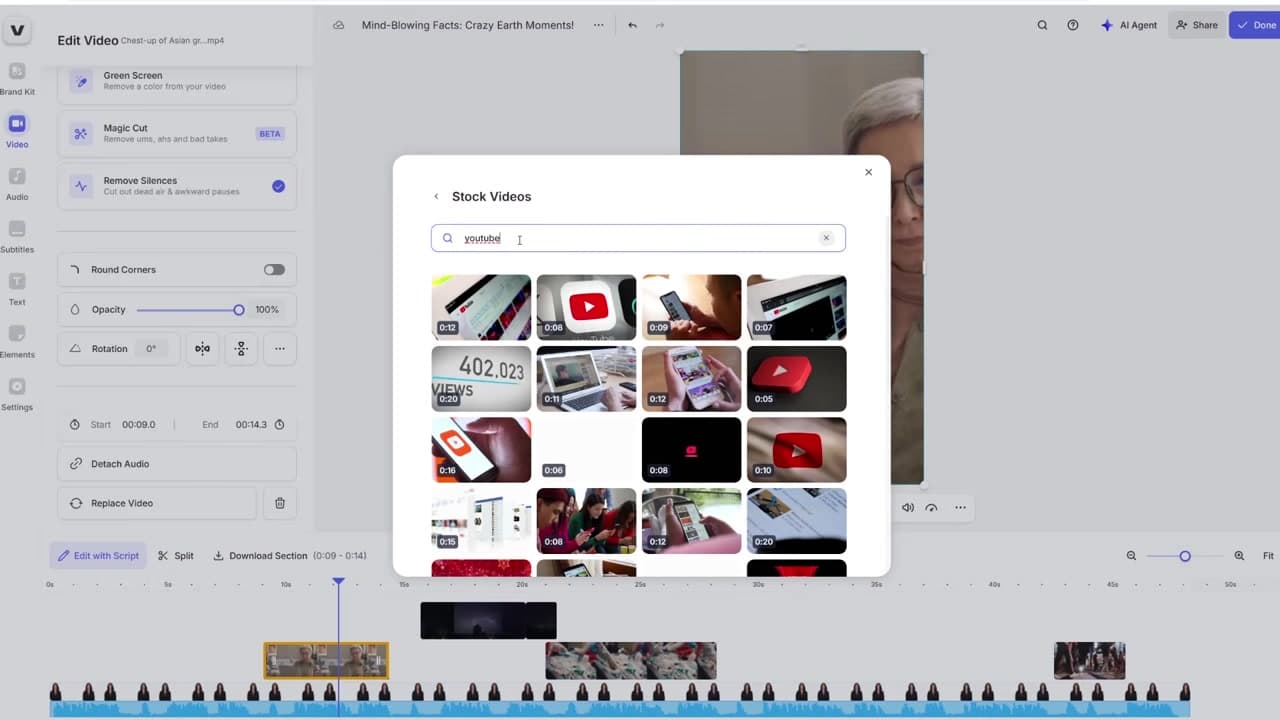Open the player more options ellipsis
This screenshot has height=720, width=1280.
pyautogui.click(x=960, y=508)
